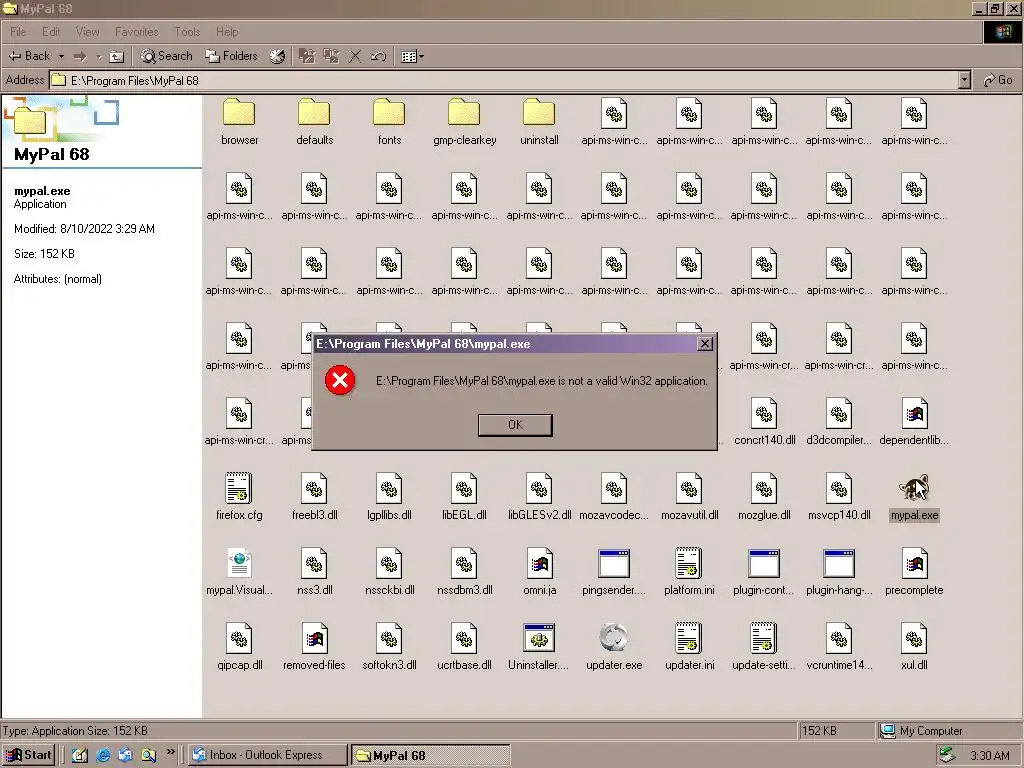Viewport: 1024px width, 768px height.
Task: Select the mypal.Visual... manifest file
Action: click(x=239, y=563)
